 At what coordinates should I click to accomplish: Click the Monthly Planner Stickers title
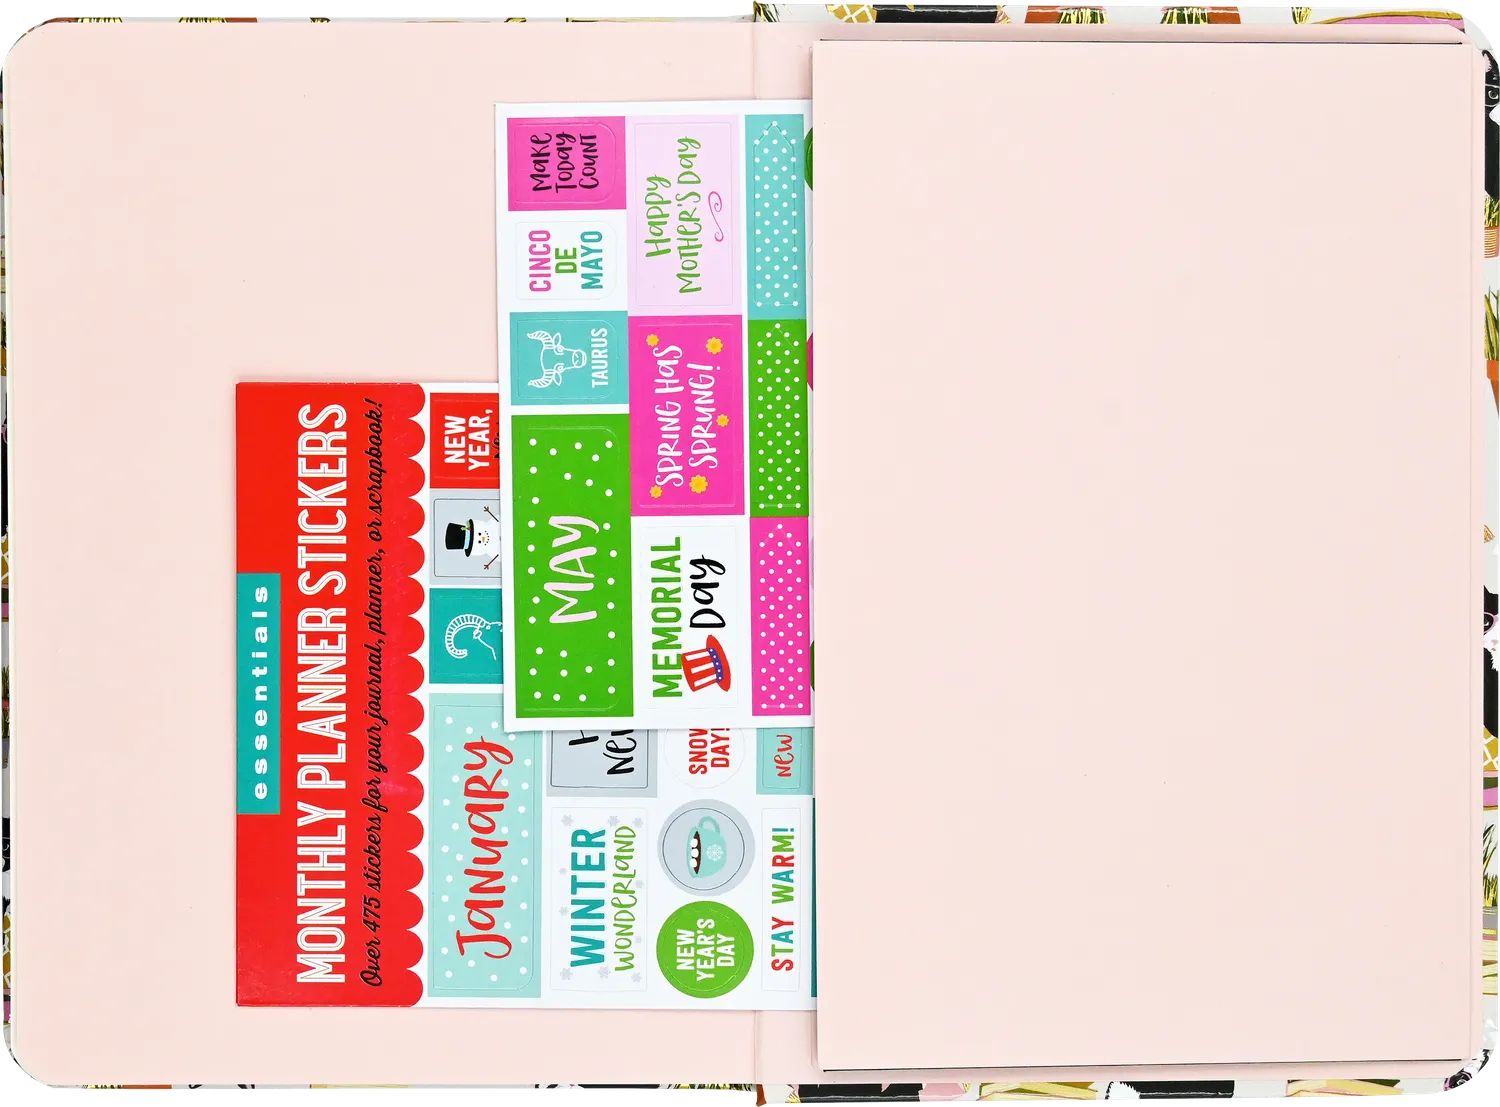(321, 693)
